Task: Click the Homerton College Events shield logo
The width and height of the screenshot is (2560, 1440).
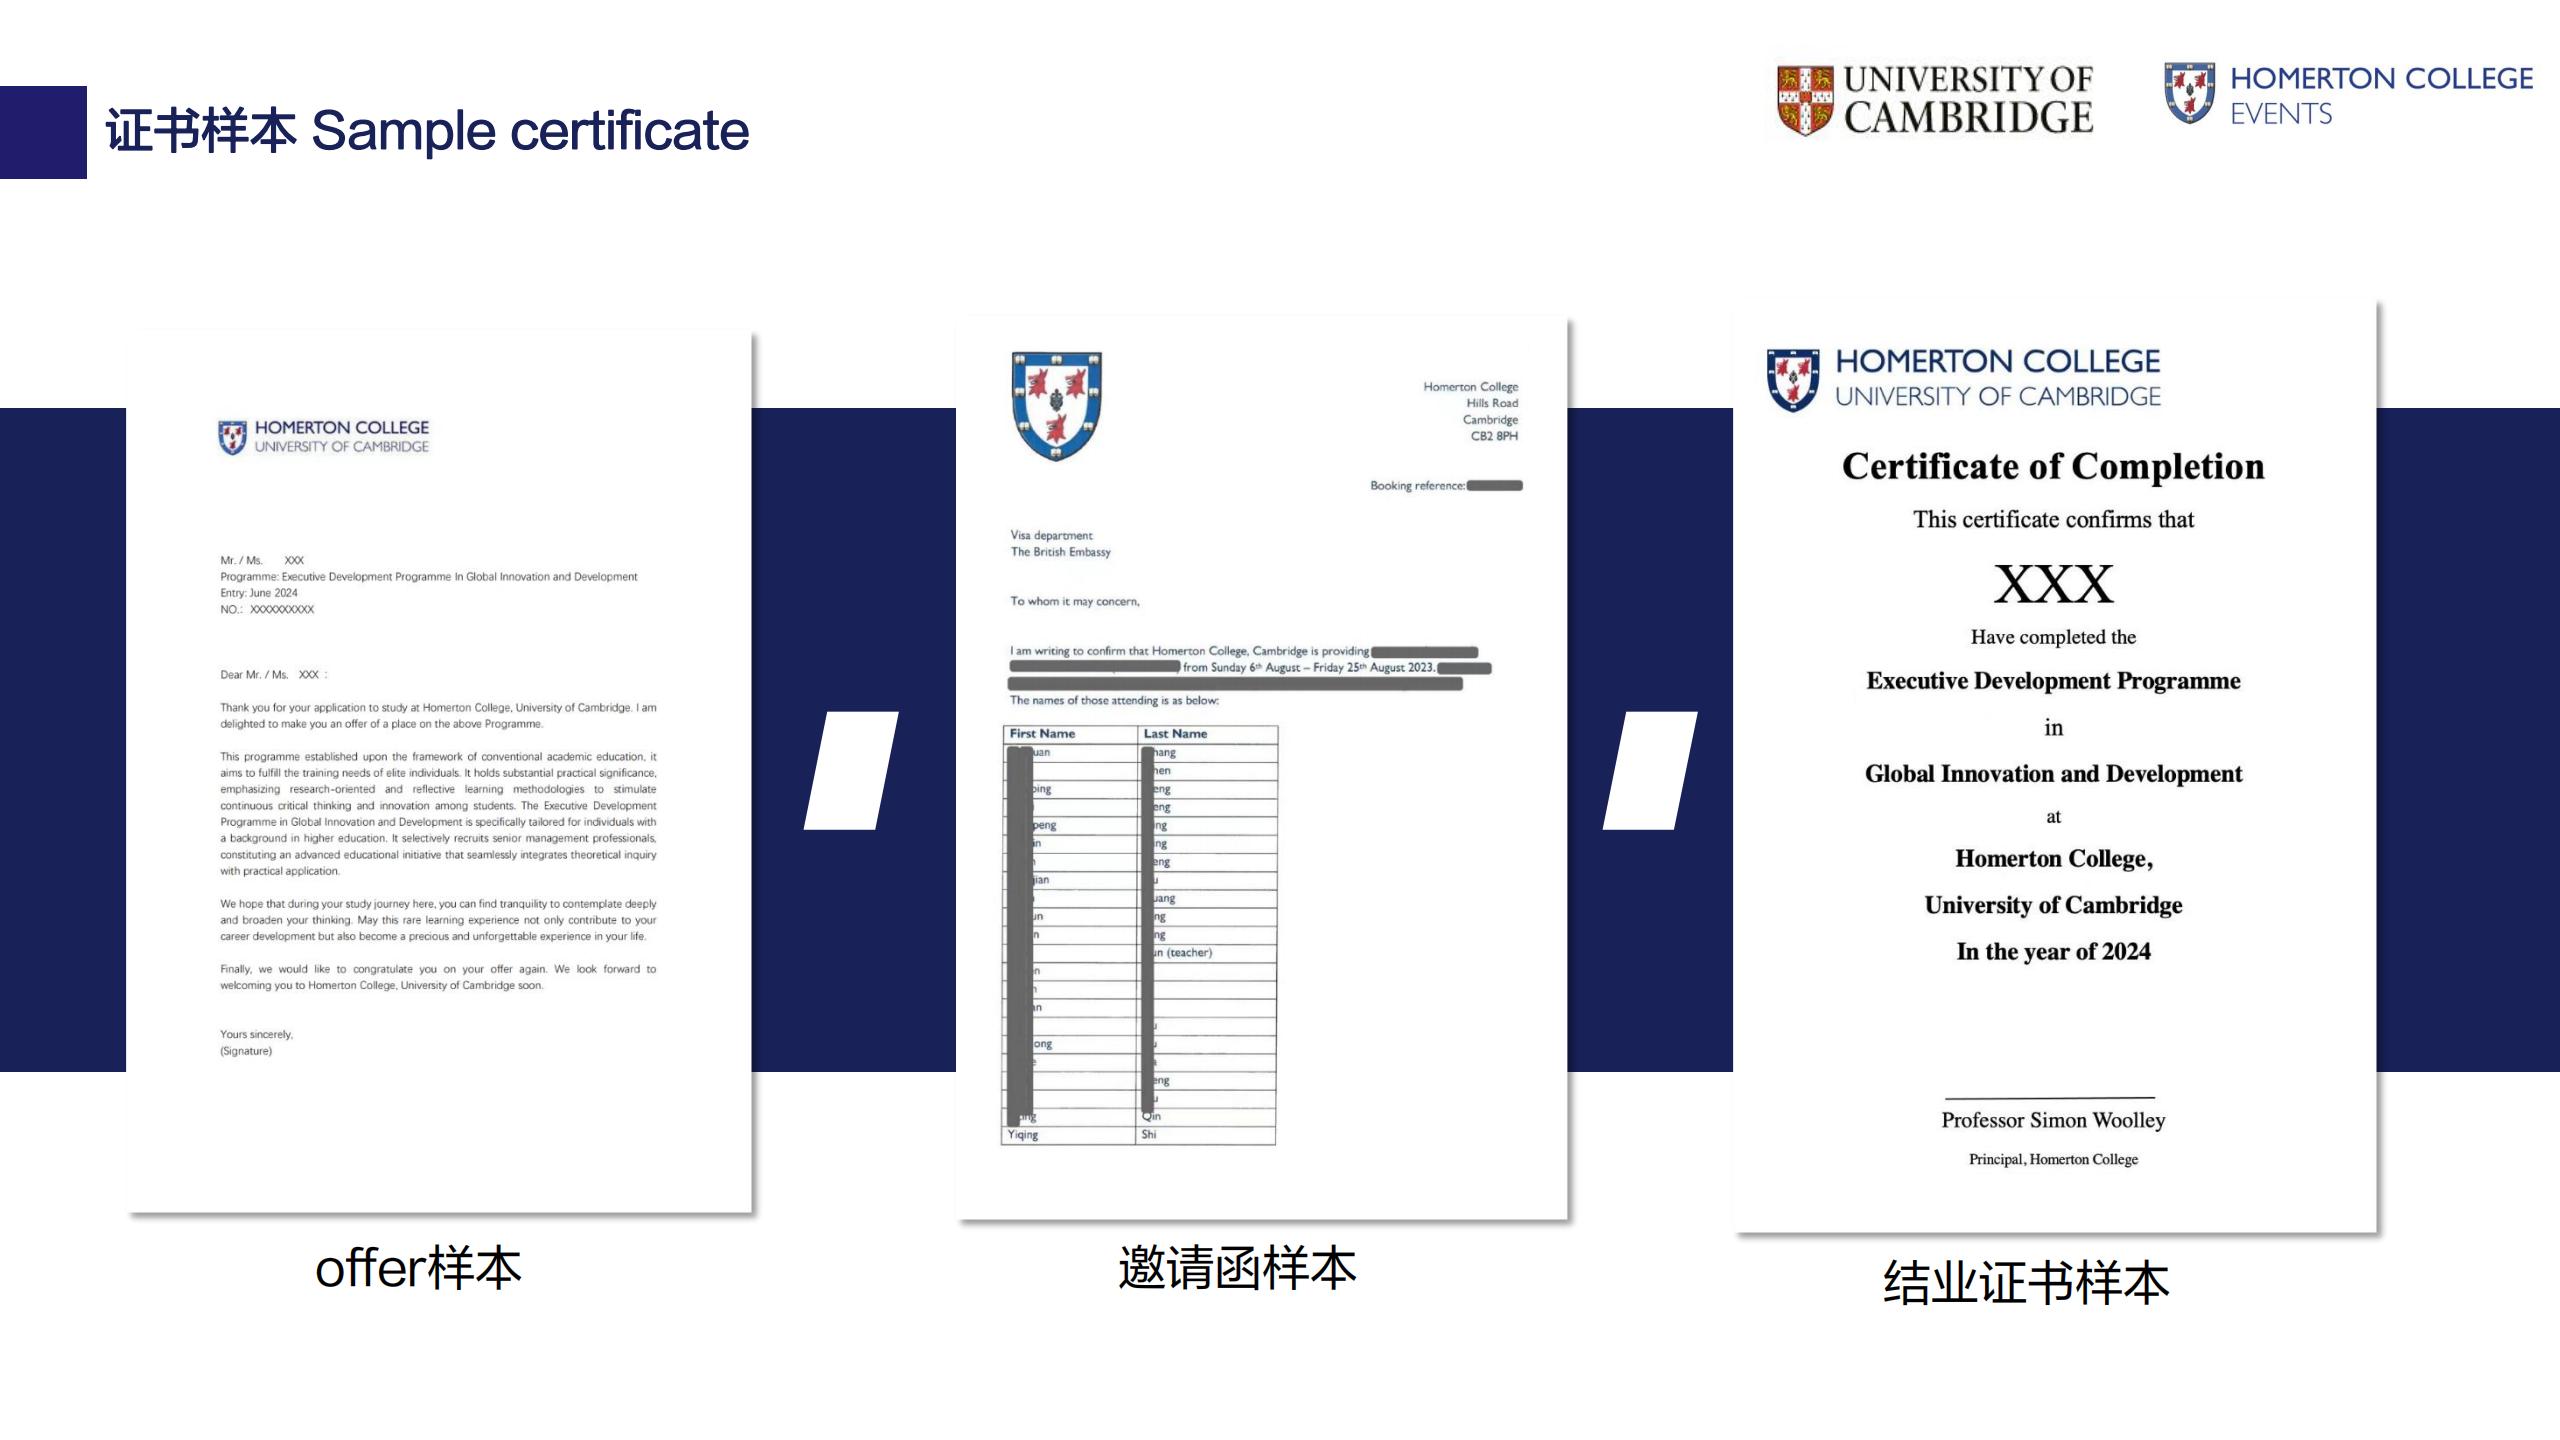Action: pyautogui.click(x=2190, y=93)
